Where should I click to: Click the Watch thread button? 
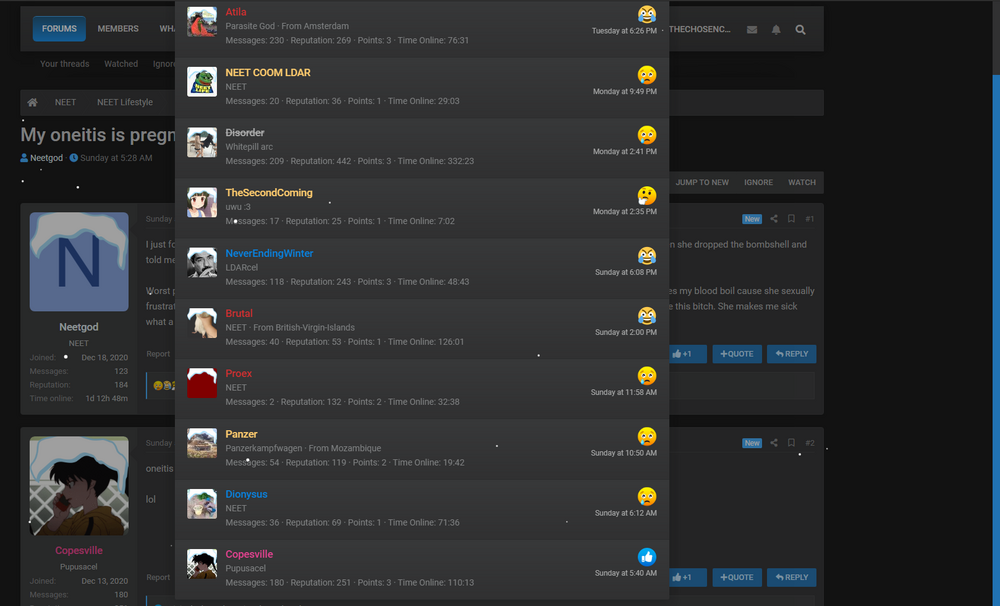point(802,182)
